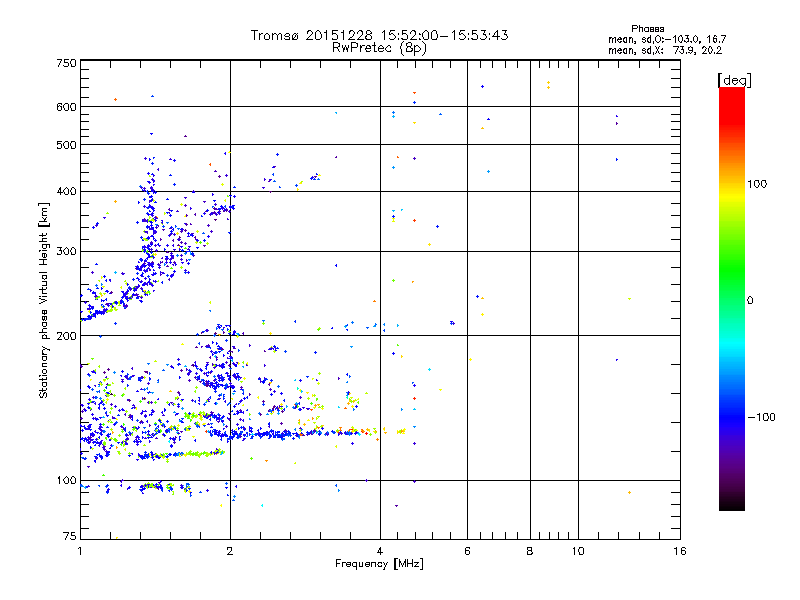The image size is (800, 600).
Task: Select the X-mode "mean, sd,X: 73.9, 20.2" line
Action: pos(665,50)
